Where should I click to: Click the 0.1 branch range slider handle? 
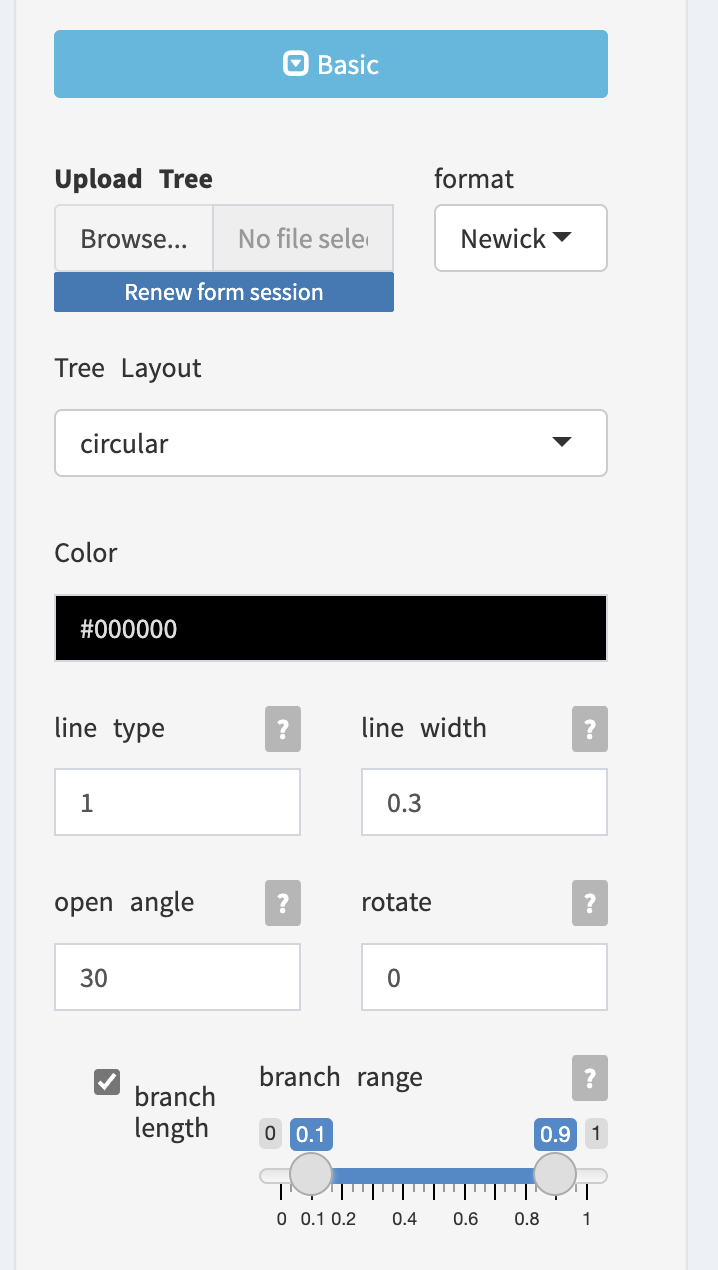click(311, 1174)
